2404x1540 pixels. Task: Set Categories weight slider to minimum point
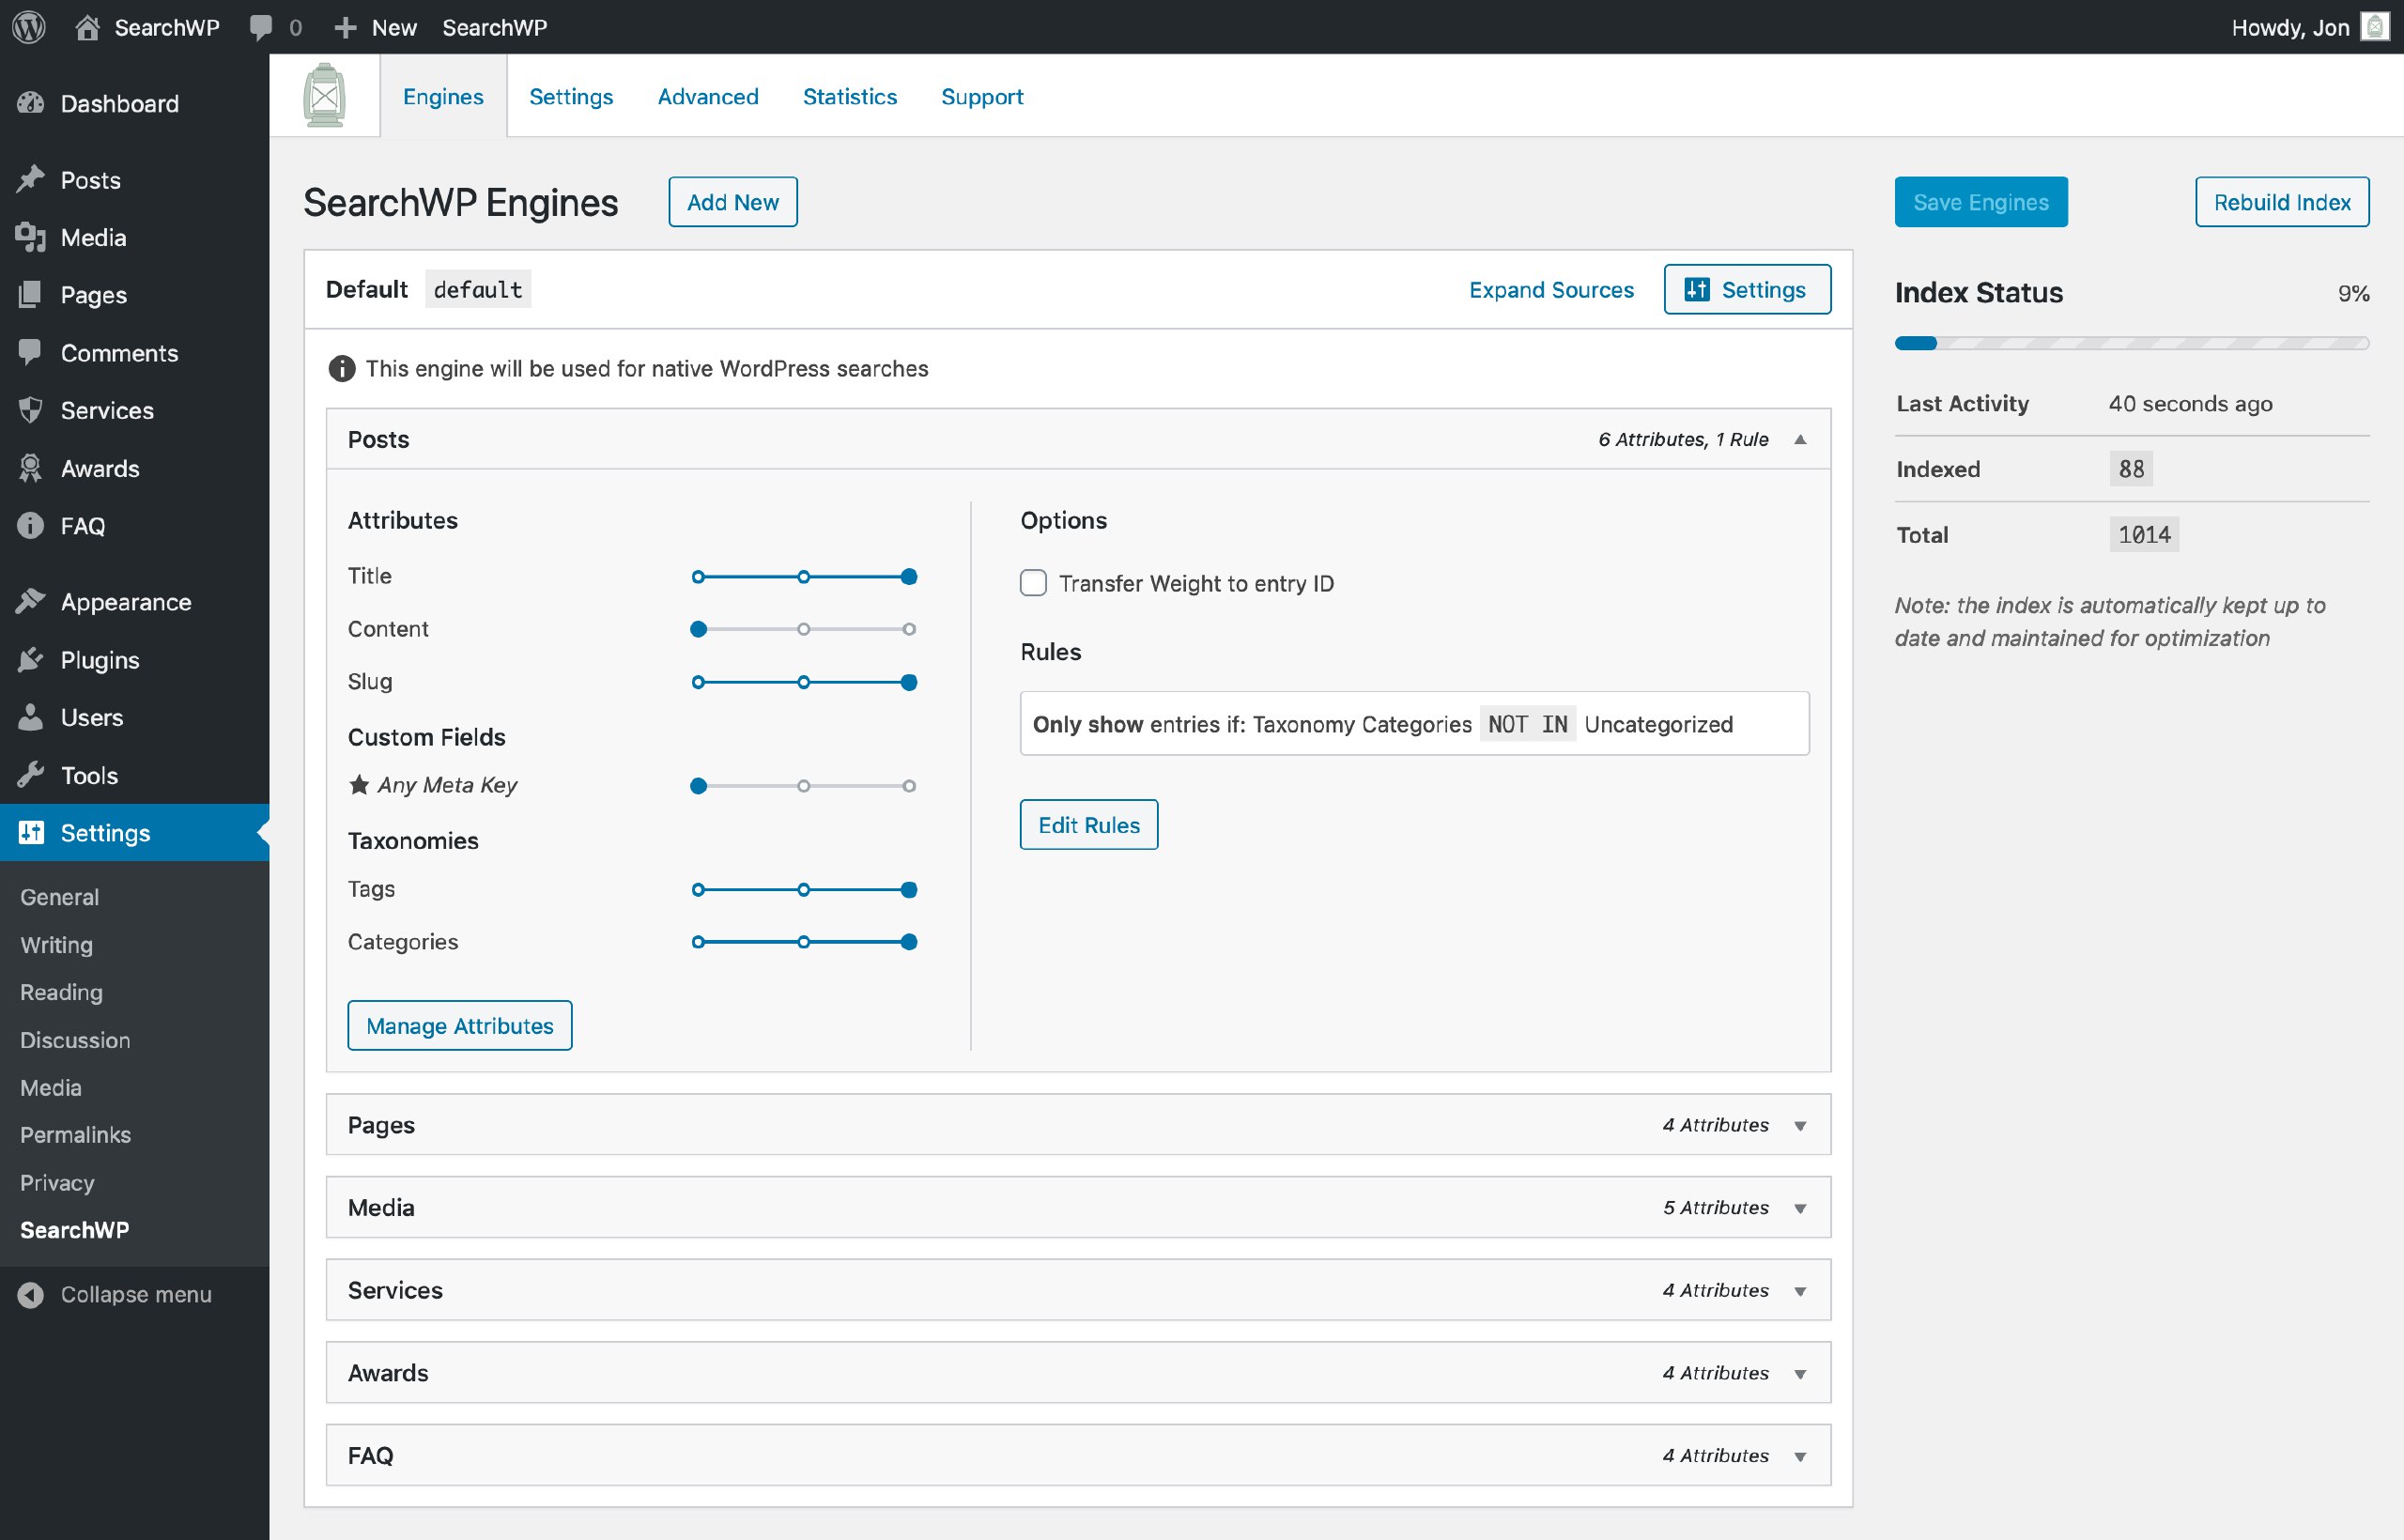click(x=698, y=942)
